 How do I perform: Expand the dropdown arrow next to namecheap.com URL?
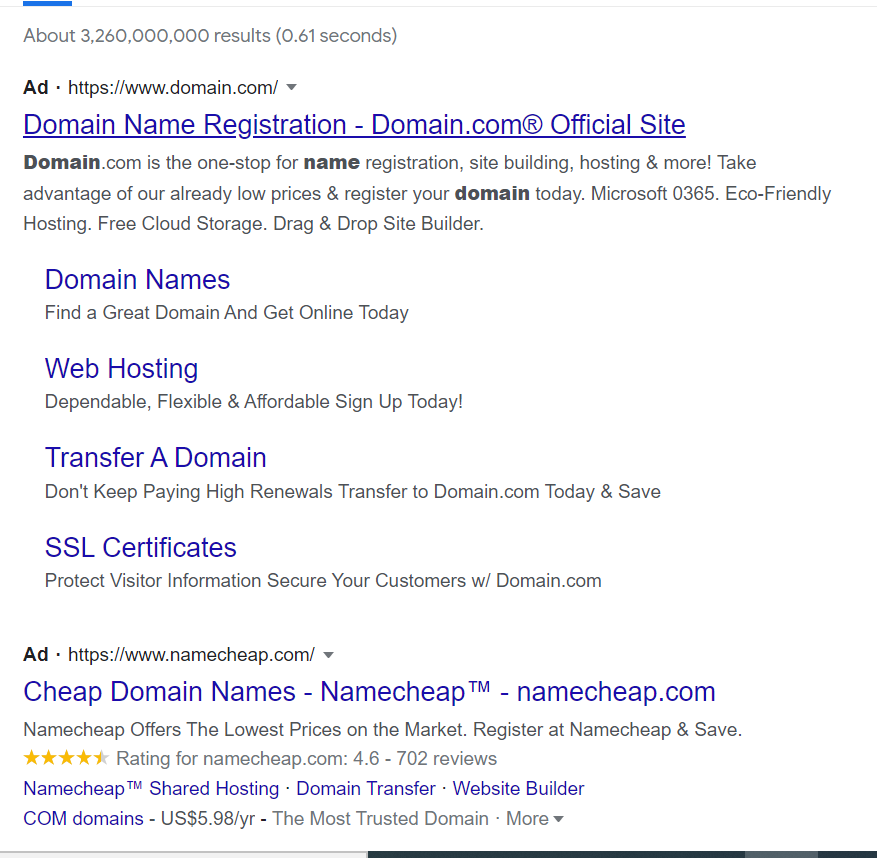click(x=329, y=655)
